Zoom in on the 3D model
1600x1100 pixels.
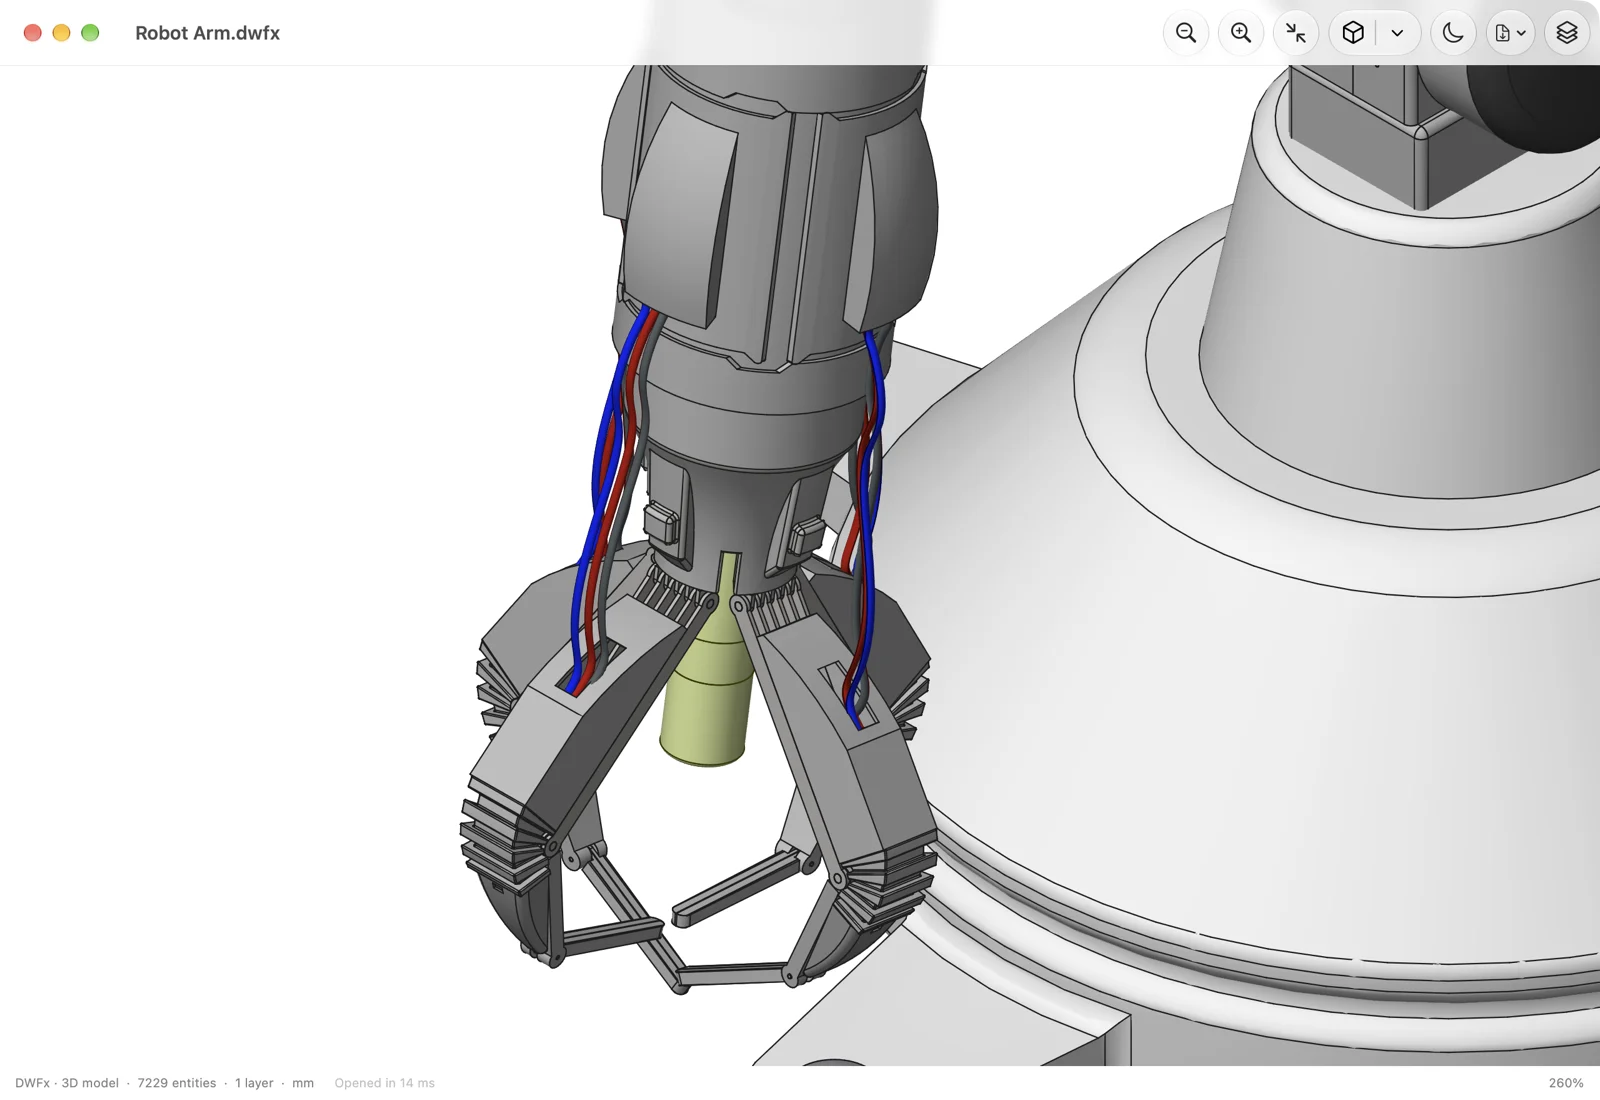click(1241, 33)
